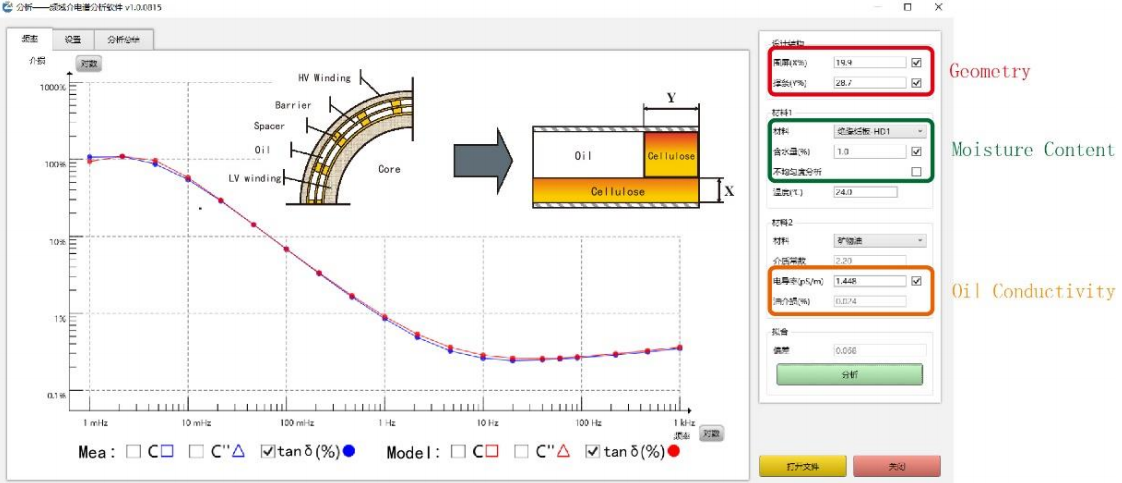Click the green analyze button
1122x483 pixels.
[x=849, y=374]
